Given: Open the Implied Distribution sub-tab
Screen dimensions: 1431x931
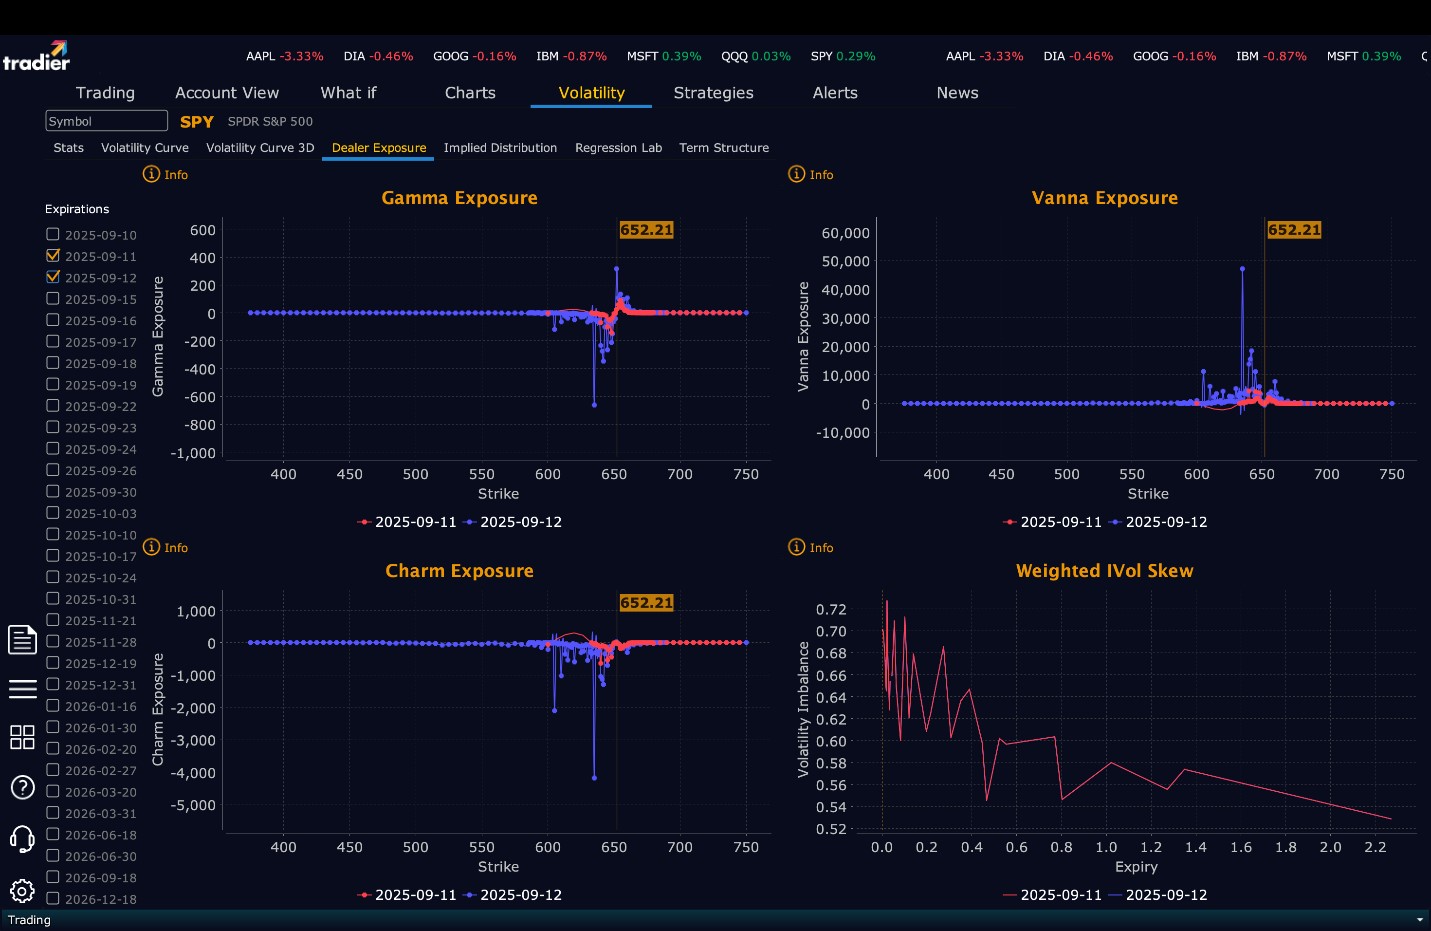Looking at the screenshot, I should point(500,148).
